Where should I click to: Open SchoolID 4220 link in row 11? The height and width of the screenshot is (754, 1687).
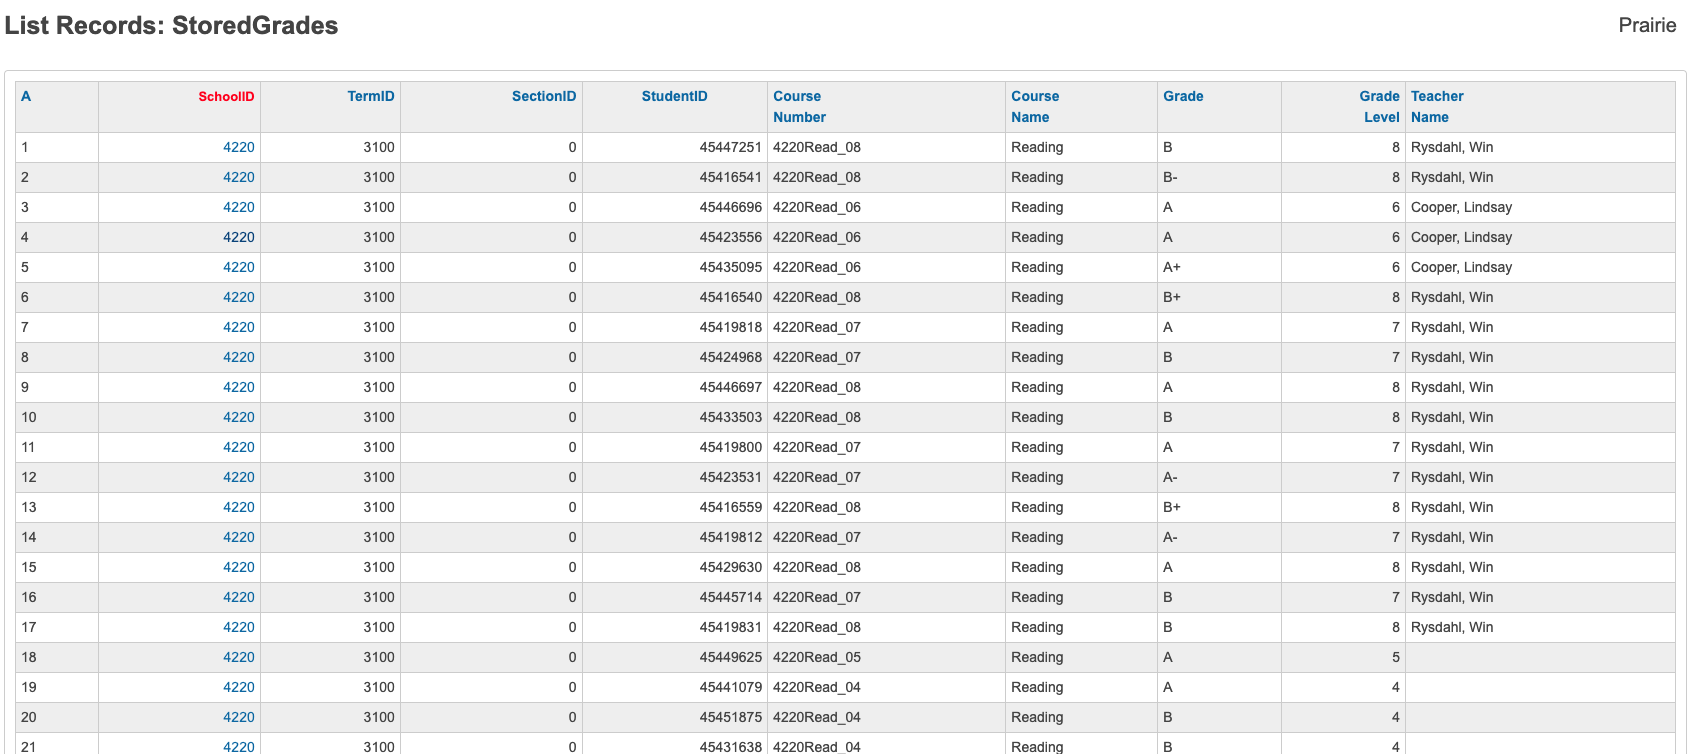239,447
